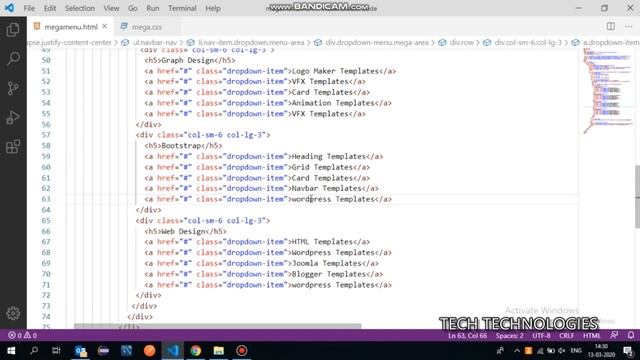Open Windows taskbar search

[x=34, y=351]
